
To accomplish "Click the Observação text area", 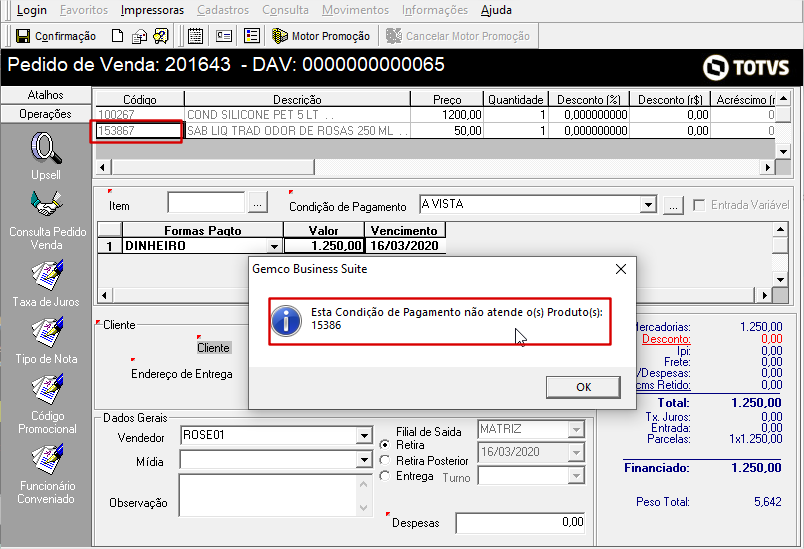I will click(x=268, y=495).
